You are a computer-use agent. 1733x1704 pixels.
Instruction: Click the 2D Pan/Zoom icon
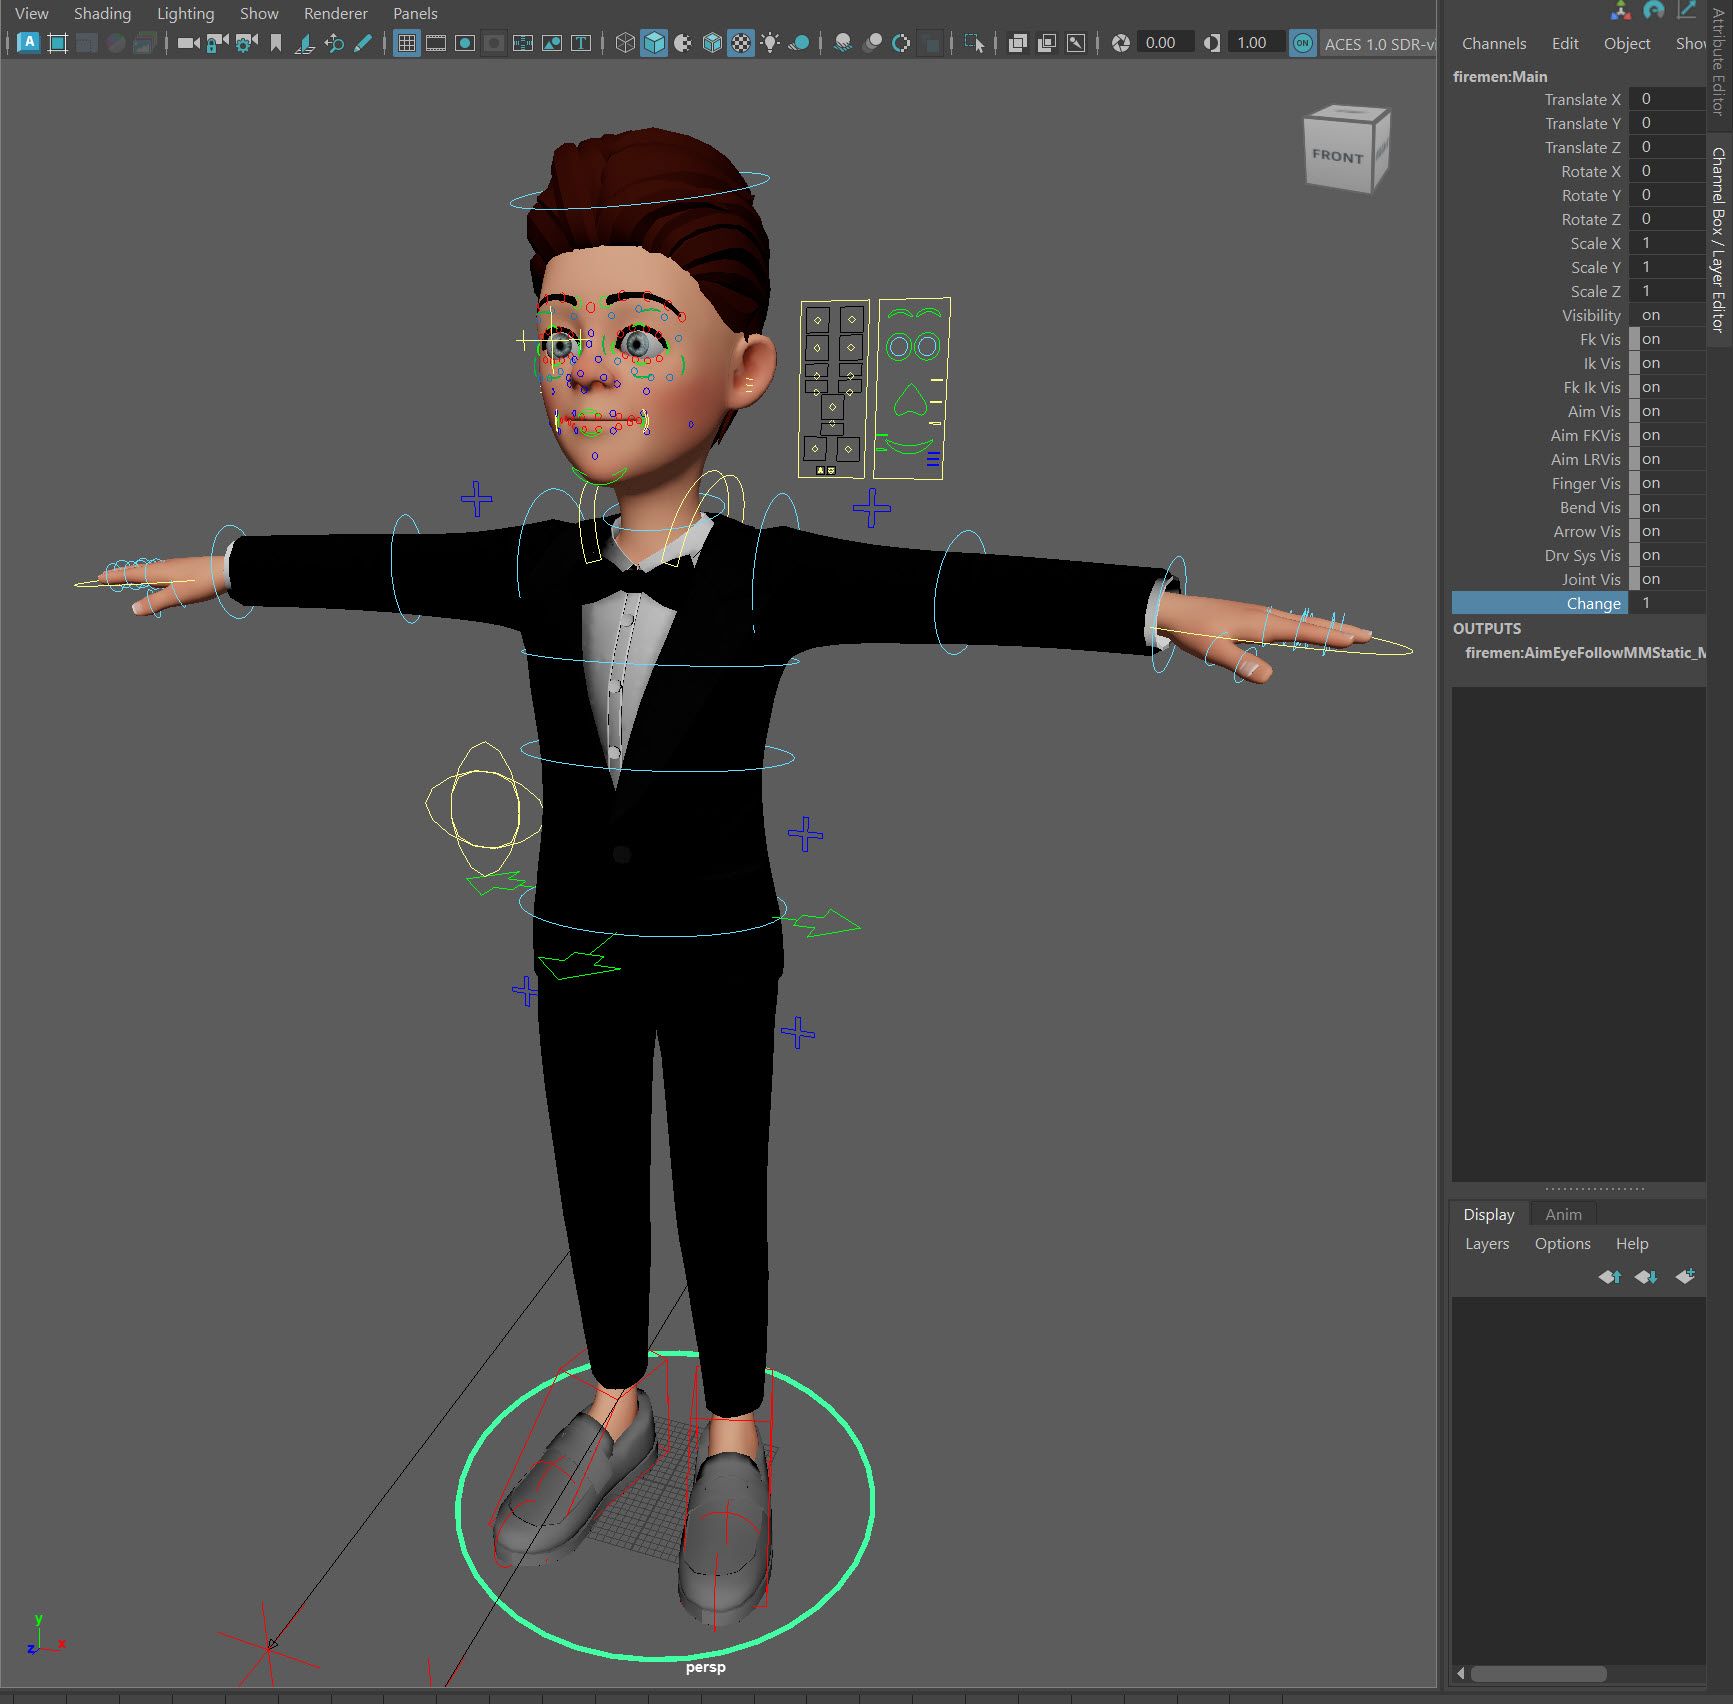coord(334,43)
